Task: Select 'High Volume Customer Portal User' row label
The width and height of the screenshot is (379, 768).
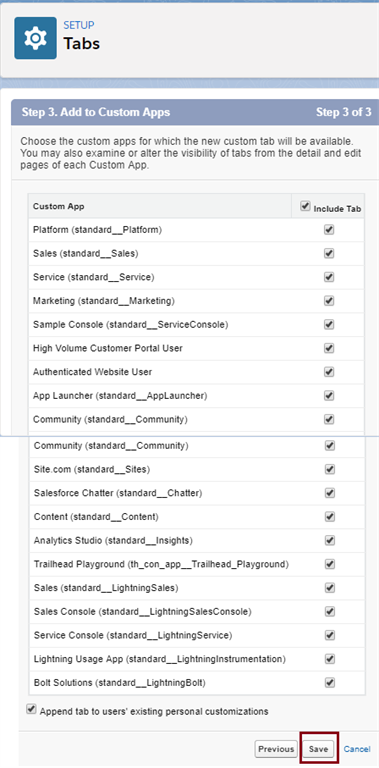Action: pos(108,348)
